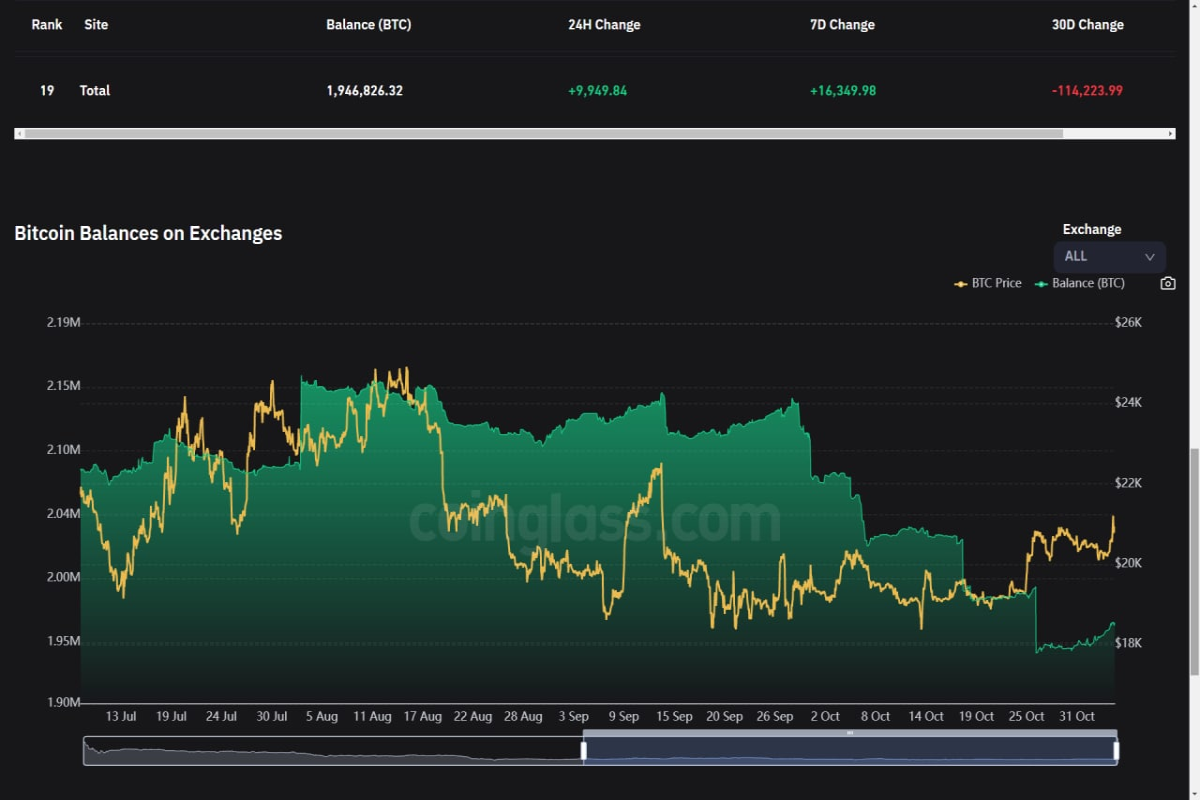Click the vertical page scrollbar thumb
This screenshot has width=1200, height=800.
coord(1194,560)
